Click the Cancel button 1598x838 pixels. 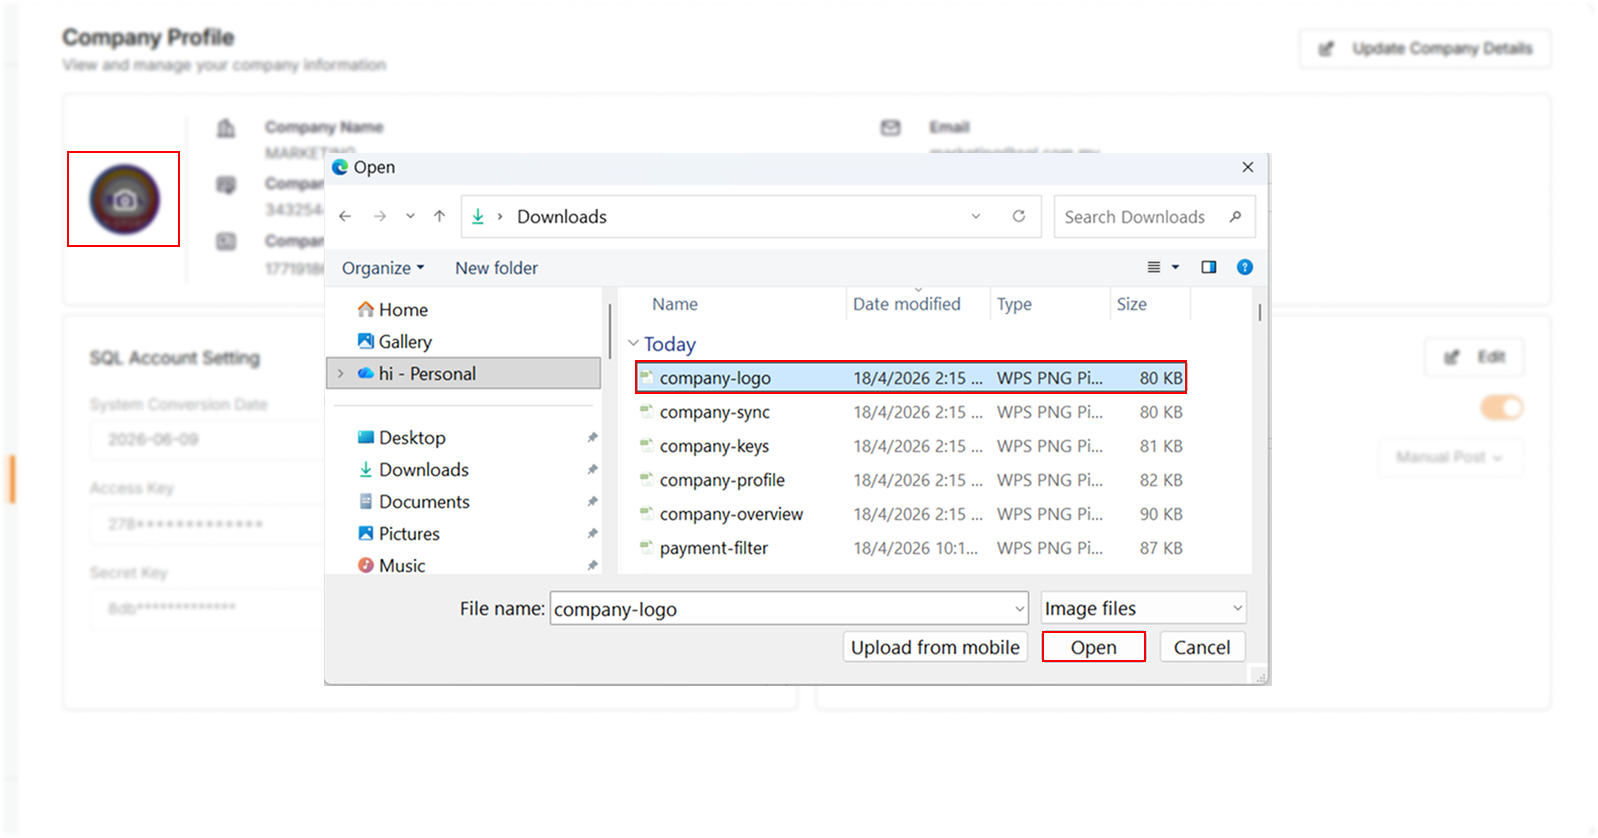pos(1202,647)
